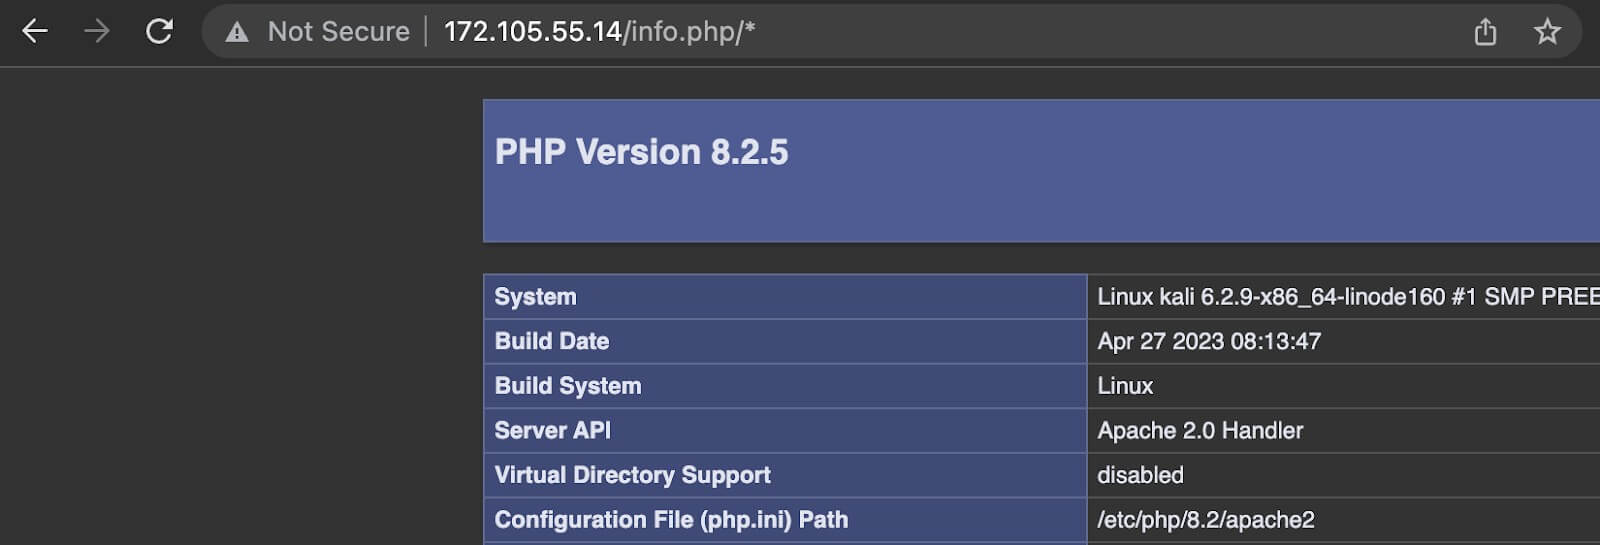Click the browser forward arrow
Screen dimensions: 1600x545
pos(97,31)
